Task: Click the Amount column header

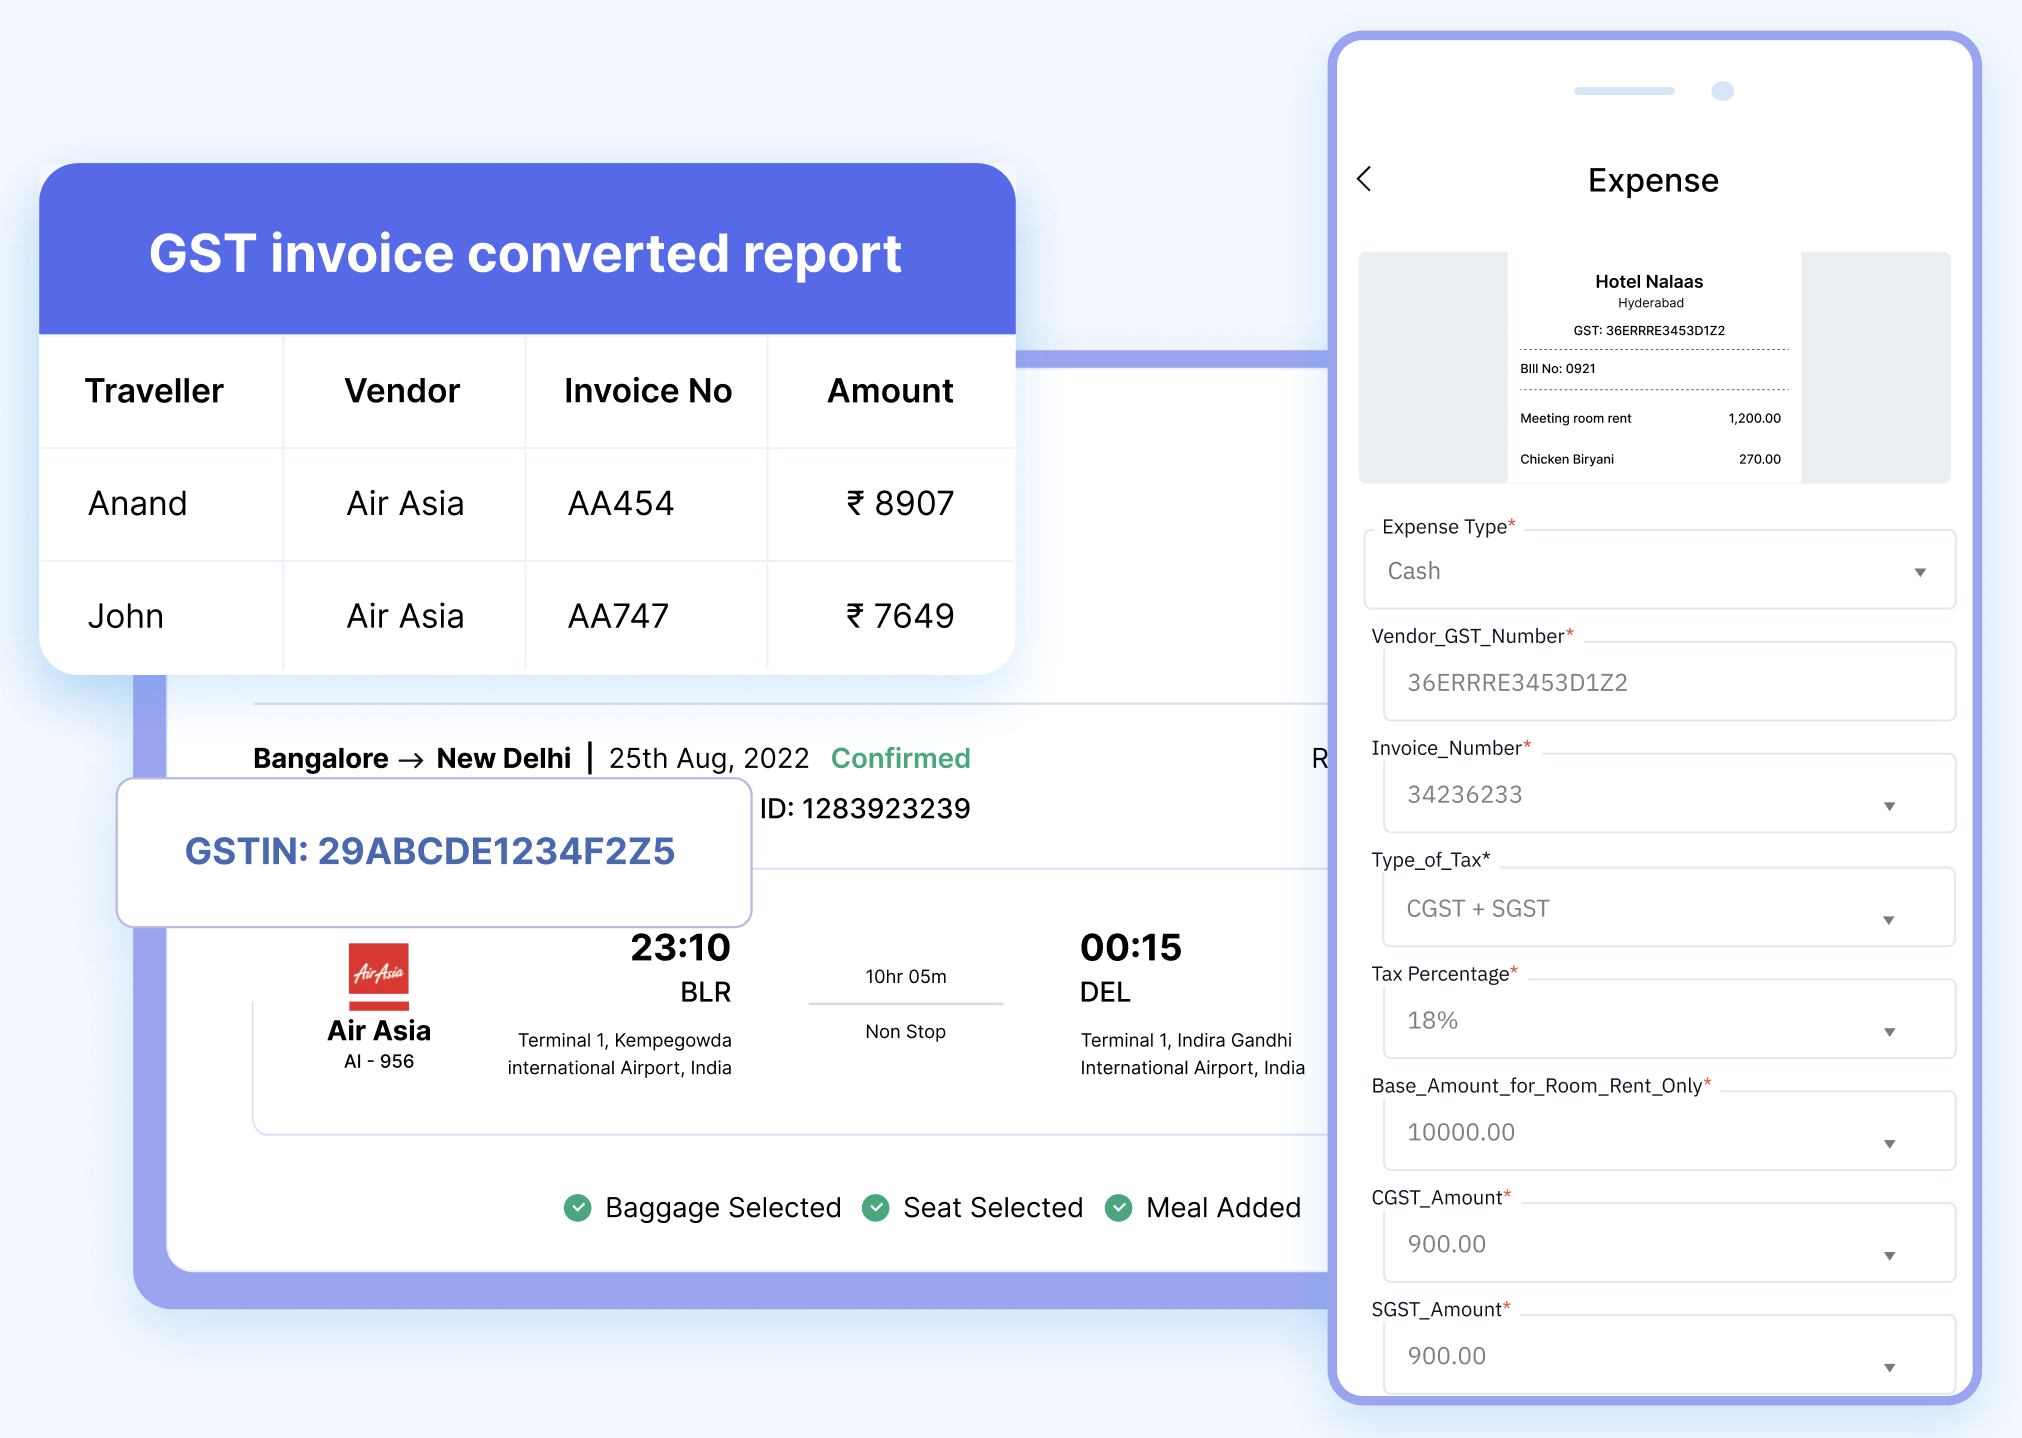Action: pyautogui.click(x=890, y=391)
